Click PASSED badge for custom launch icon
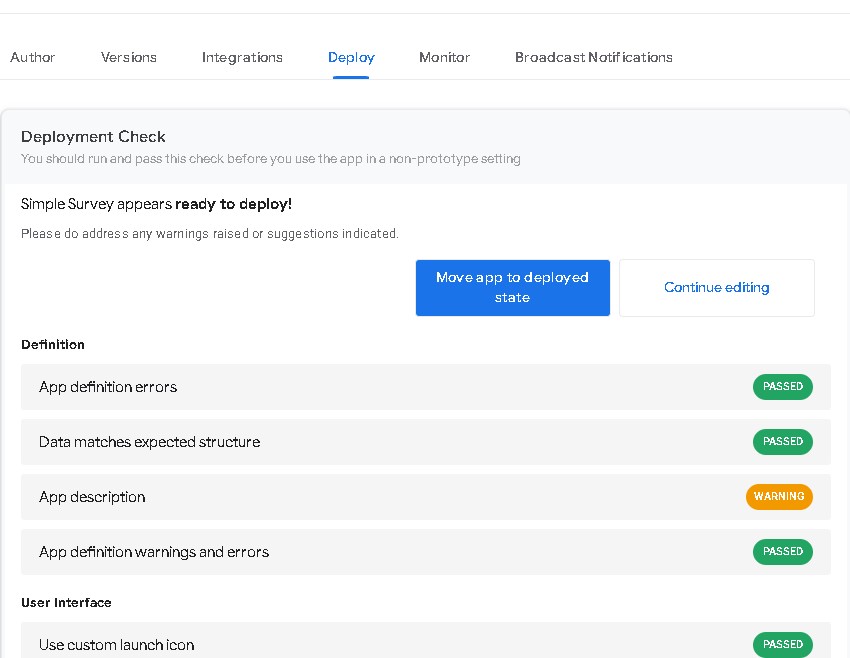This screenshot has width=850, height=658. click(x=782, y=644)
